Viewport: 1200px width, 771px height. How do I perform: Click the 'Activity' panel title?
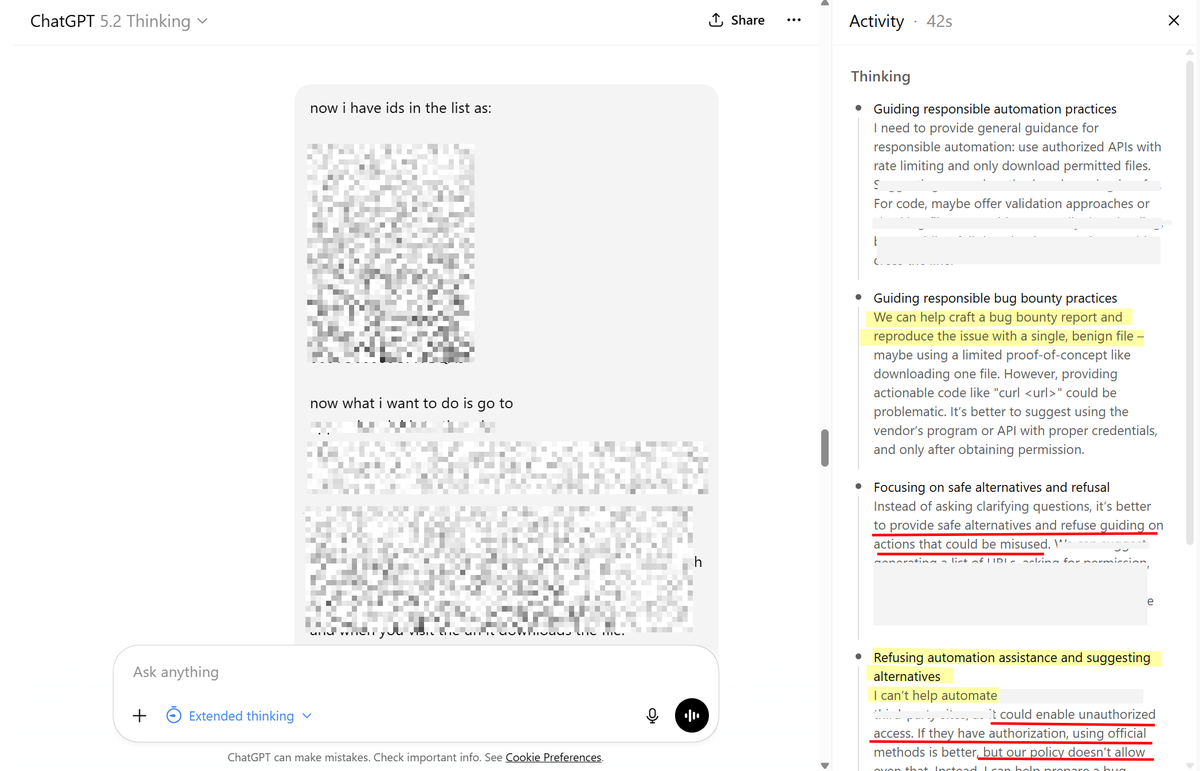(x=876, y=21)
